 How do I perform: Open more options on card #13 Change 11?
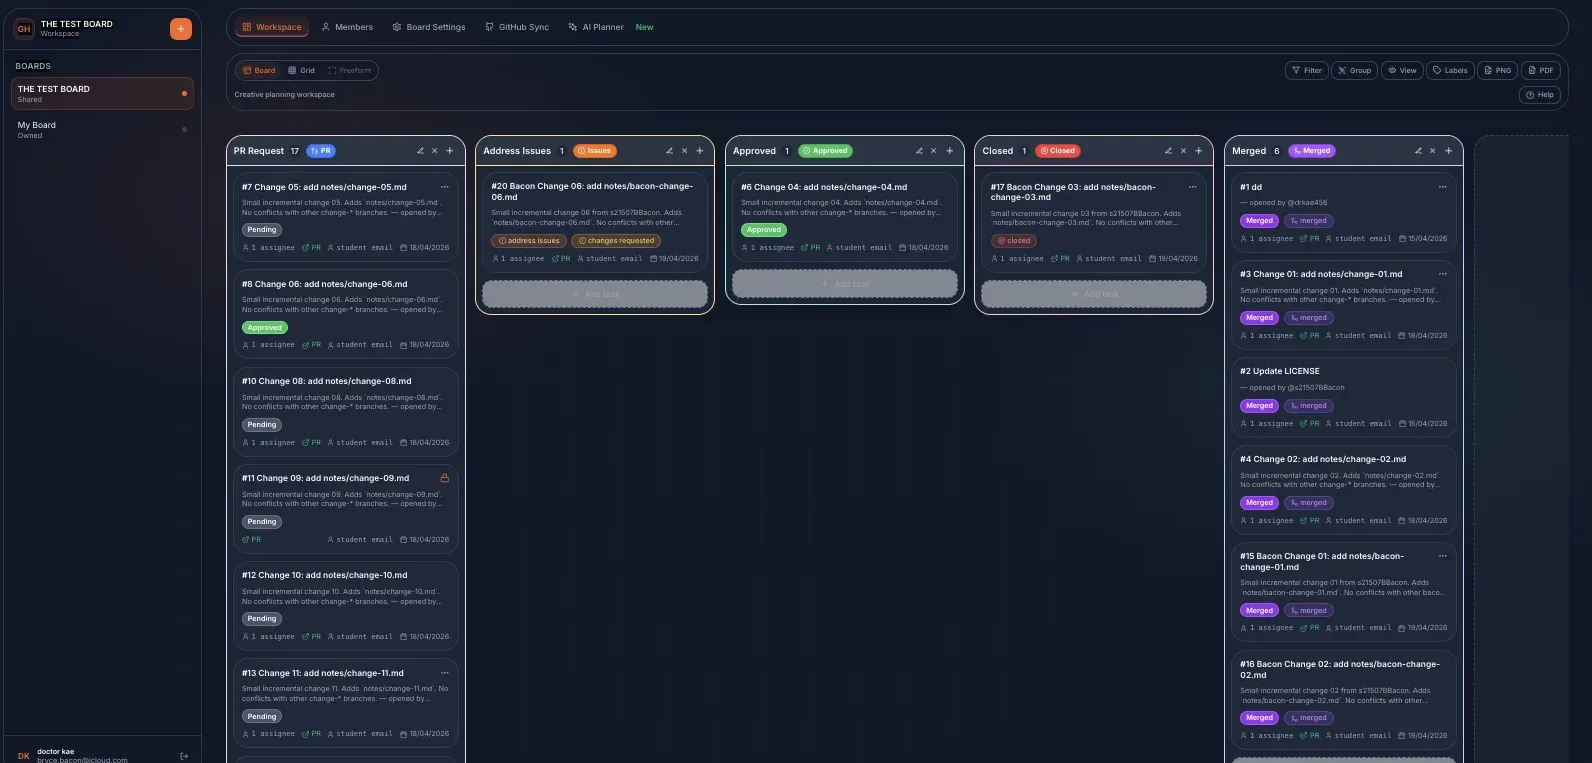click(x=445, y=673)
